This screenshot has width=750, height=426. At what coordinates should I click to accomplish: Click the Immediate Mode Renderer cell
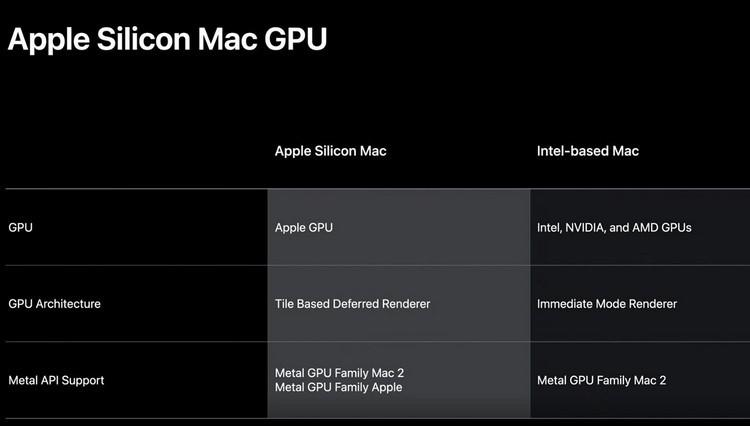[607, 303]
